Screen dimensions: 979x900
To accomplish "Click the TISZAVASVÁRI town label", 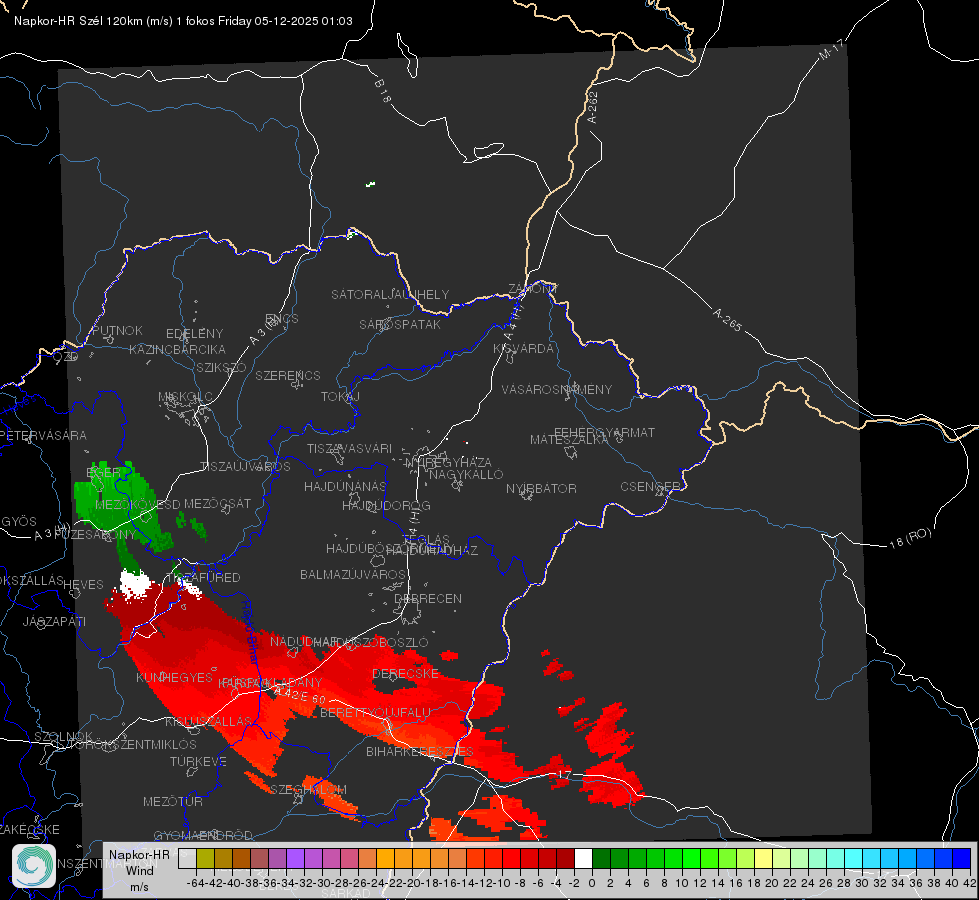I will coord(349,448).
